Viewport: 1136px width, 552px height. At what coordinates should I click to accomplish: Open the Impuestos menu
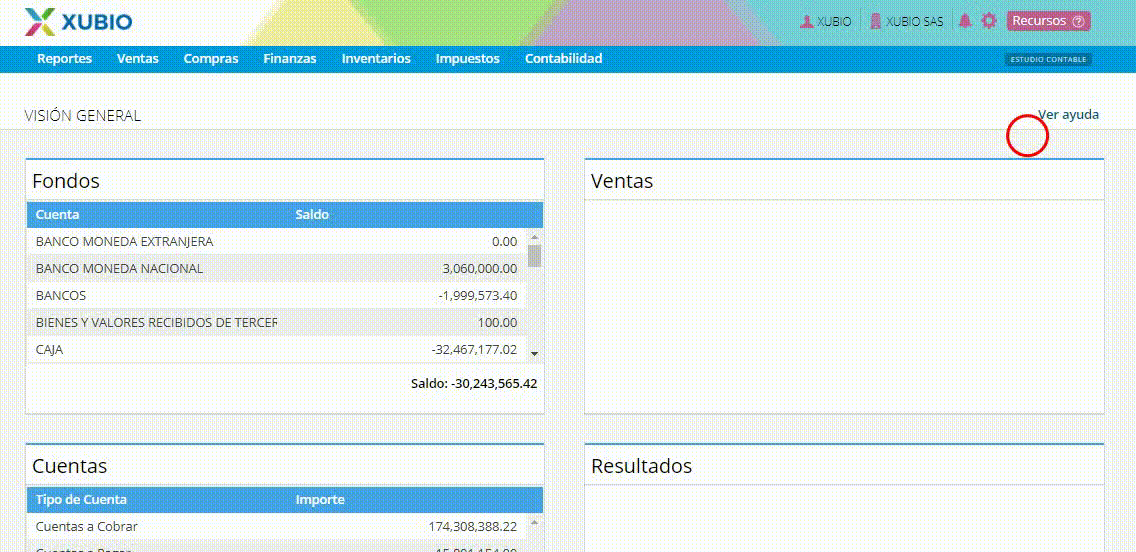[x=467, y=59]
